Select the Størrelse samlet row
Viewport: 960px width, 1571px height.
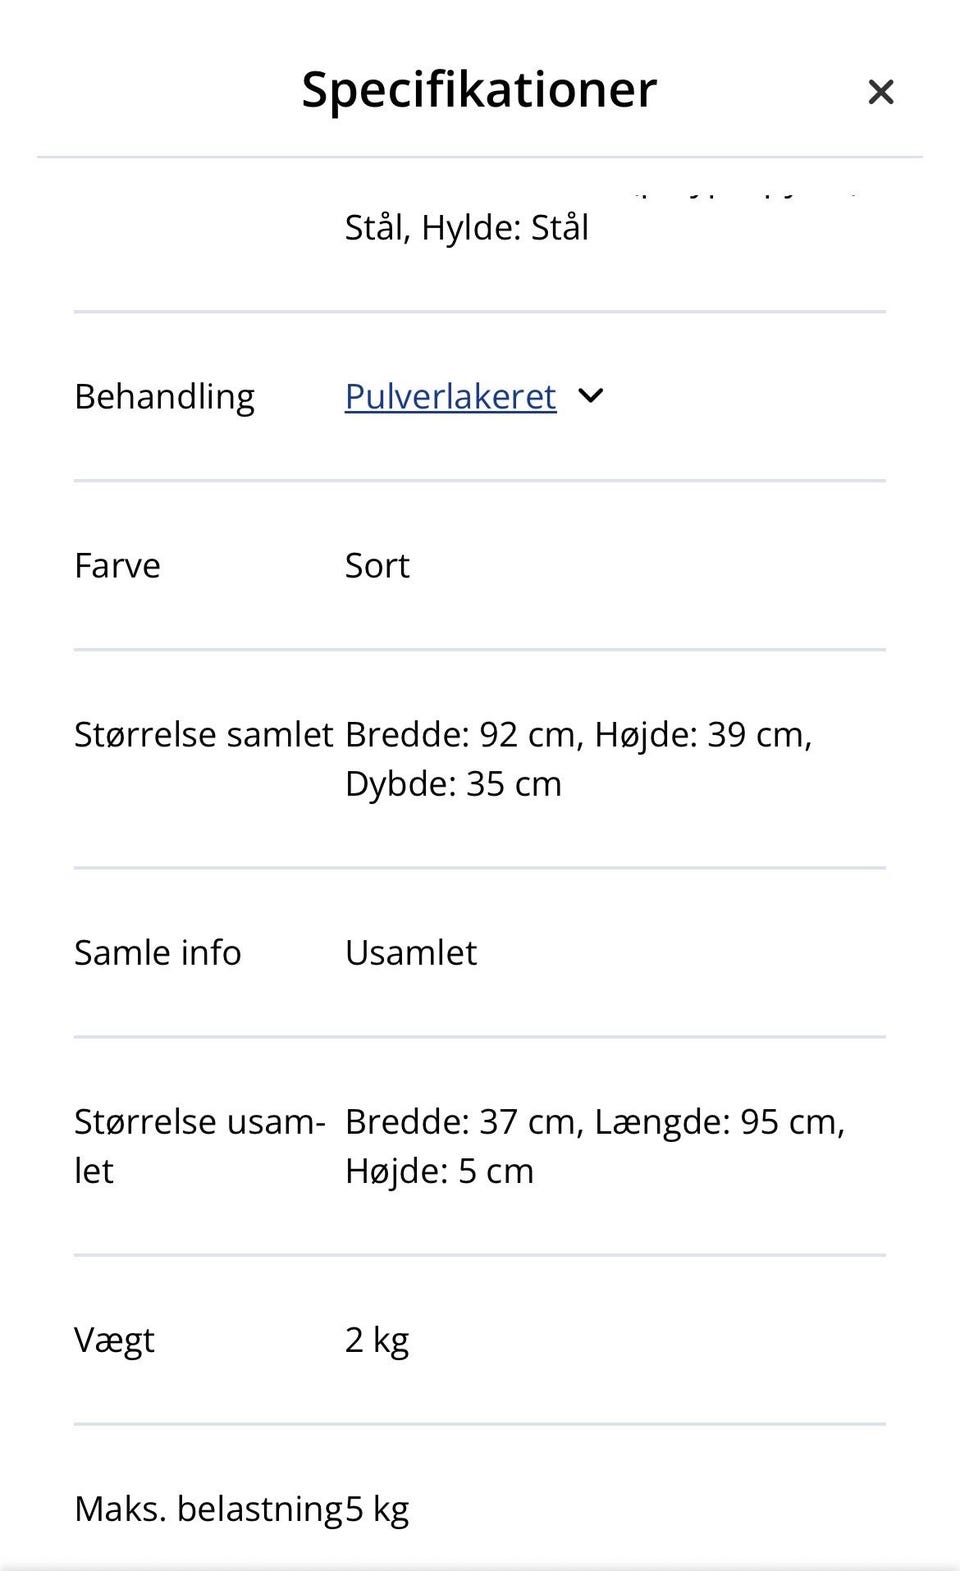[x=204, y=734]
